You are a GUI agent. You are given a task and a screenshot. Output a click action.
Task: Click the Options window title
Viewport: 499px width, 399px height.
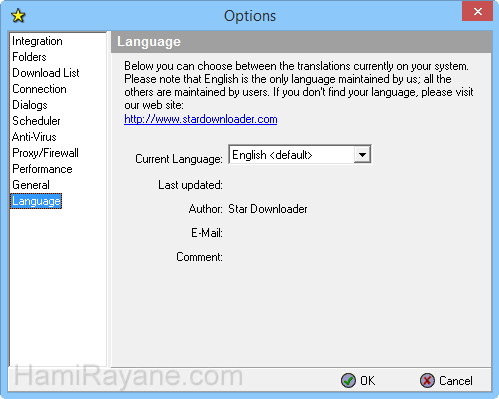(x=250, y=16)
